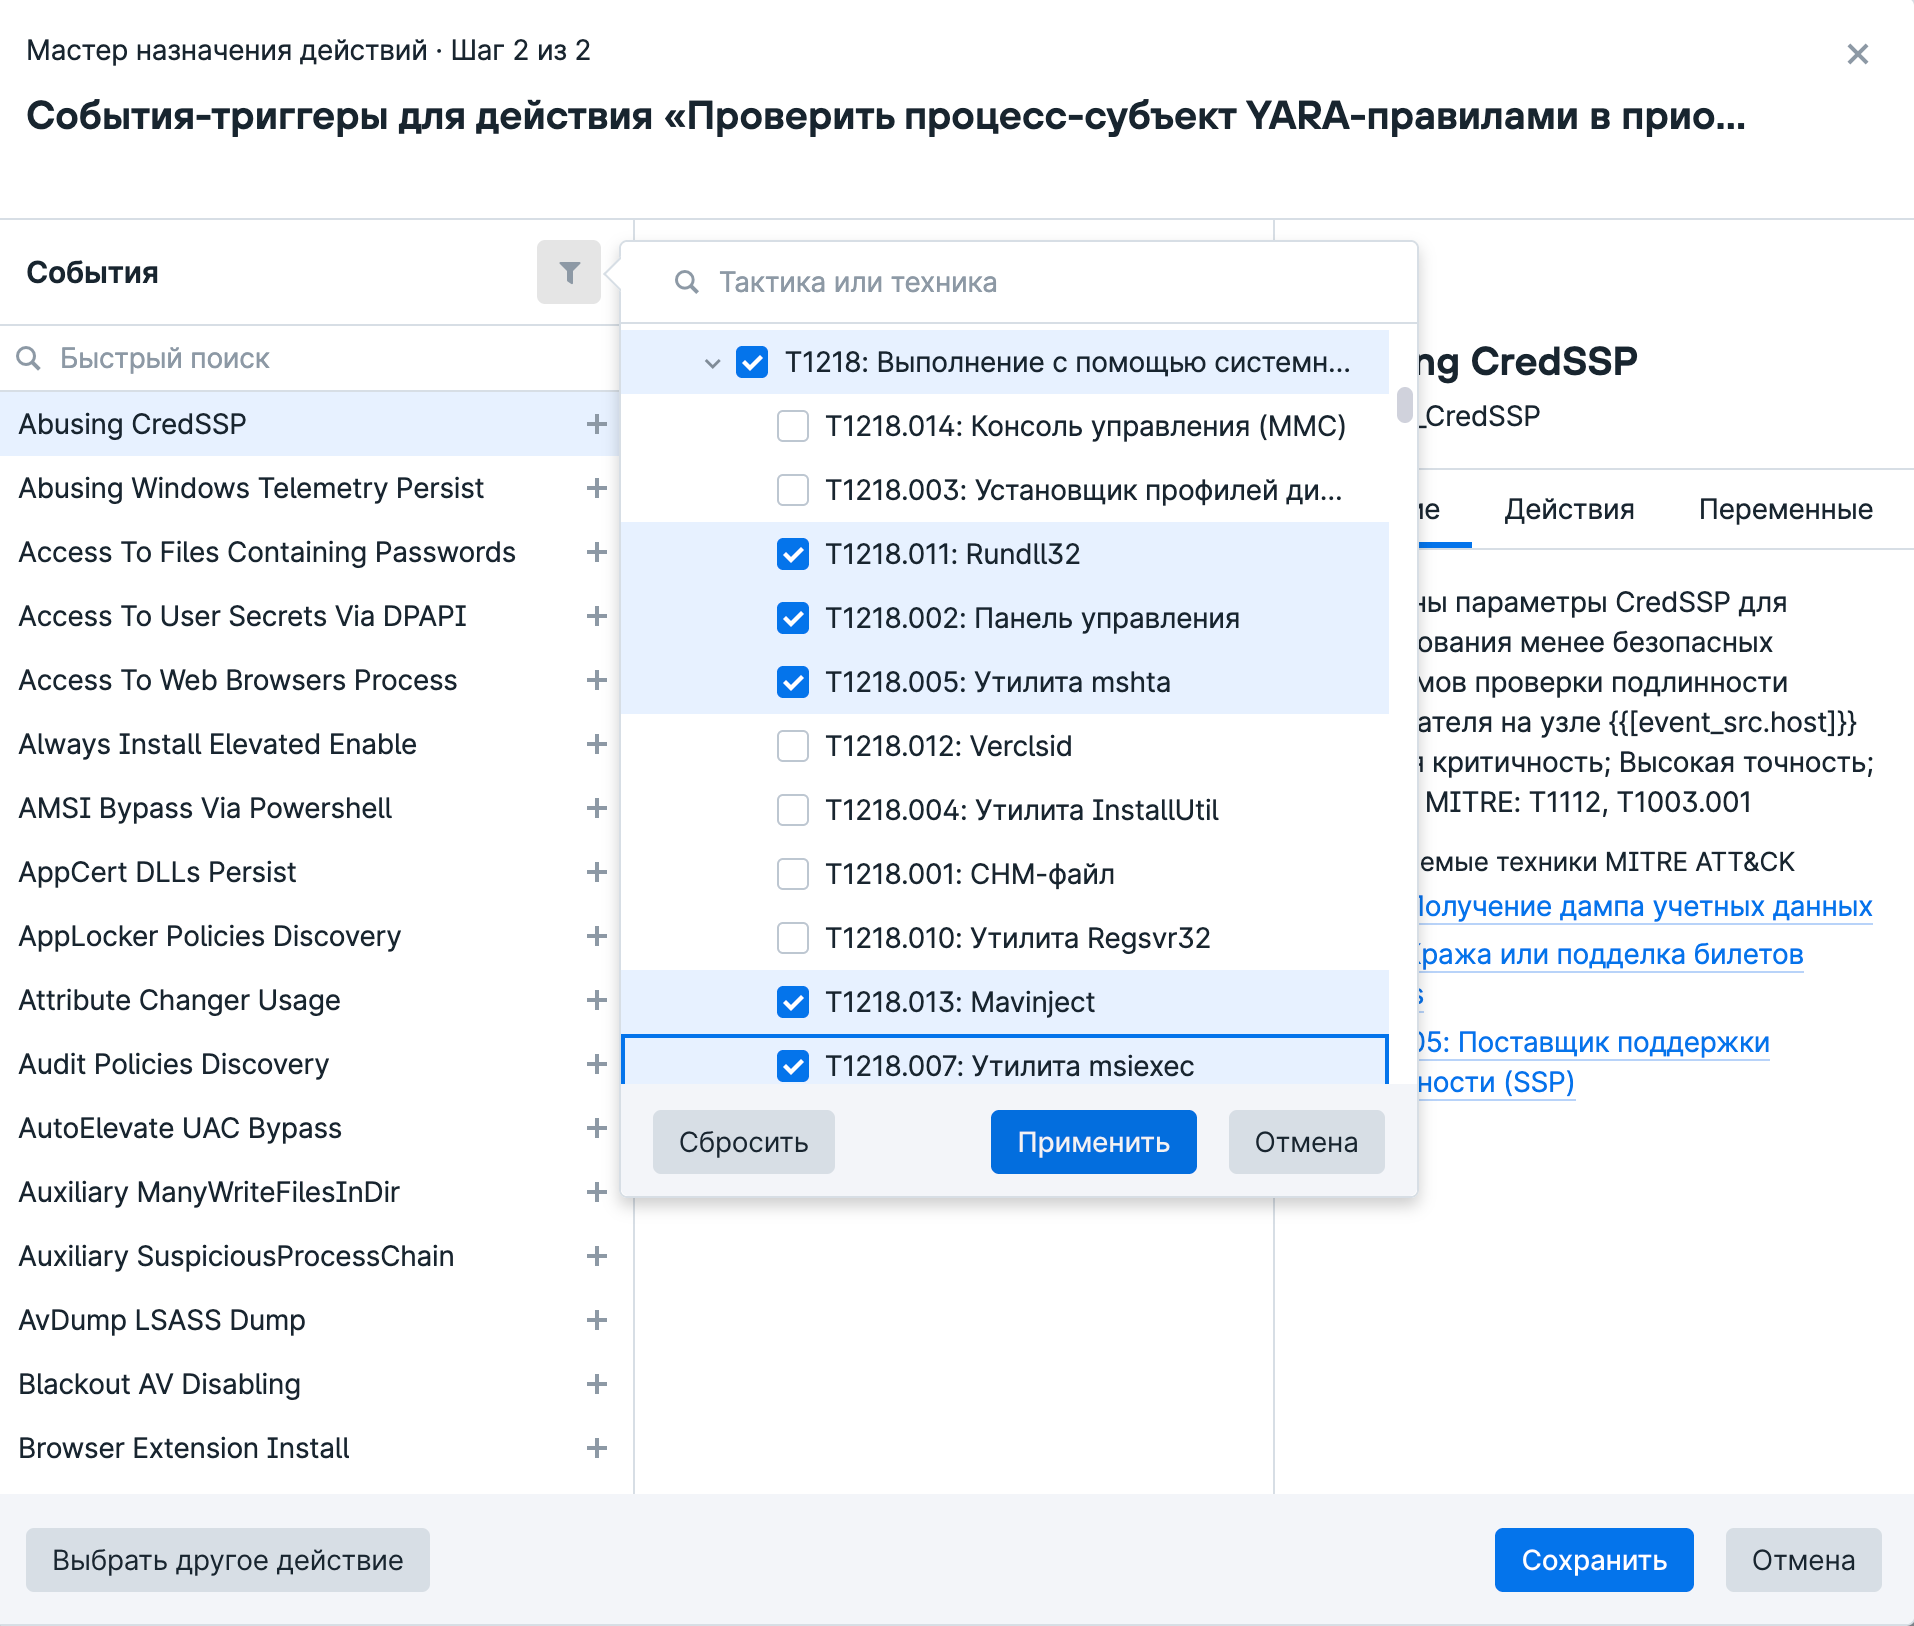Add the AutoElevate UAC Bypass event
This screenshot has width=1914, height=1626.
pos(597,1128)
